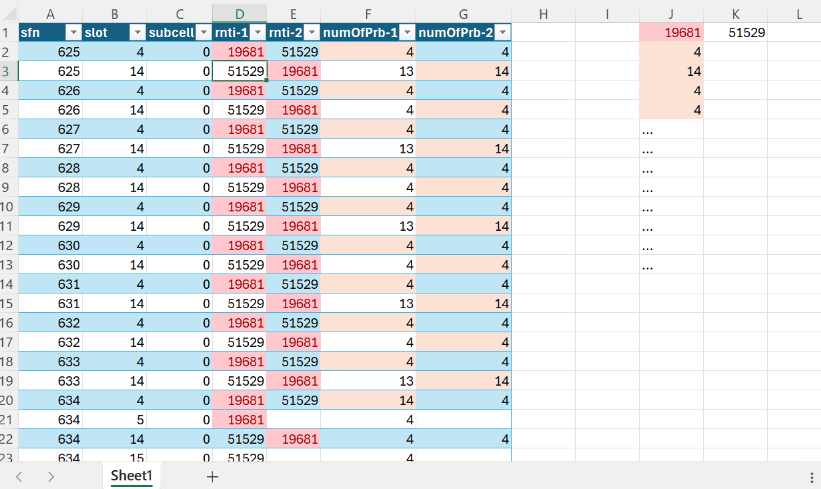Select cell C11 with subcell 0
The width and height of the screenshot is (821, 489).
point(179,226)
